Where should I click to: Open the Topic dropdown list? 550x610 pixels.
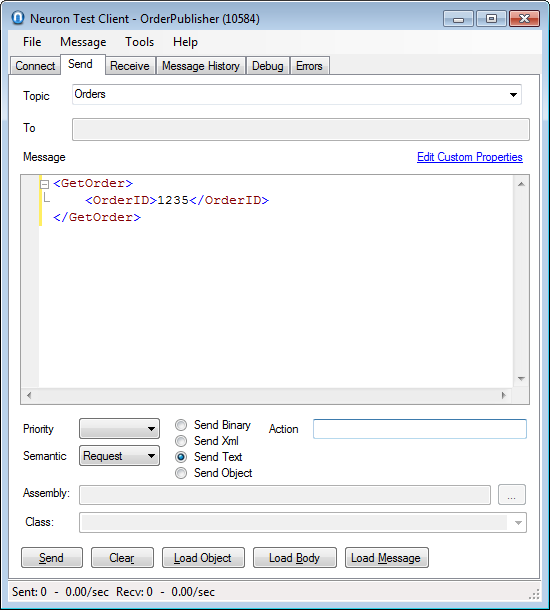513,95
